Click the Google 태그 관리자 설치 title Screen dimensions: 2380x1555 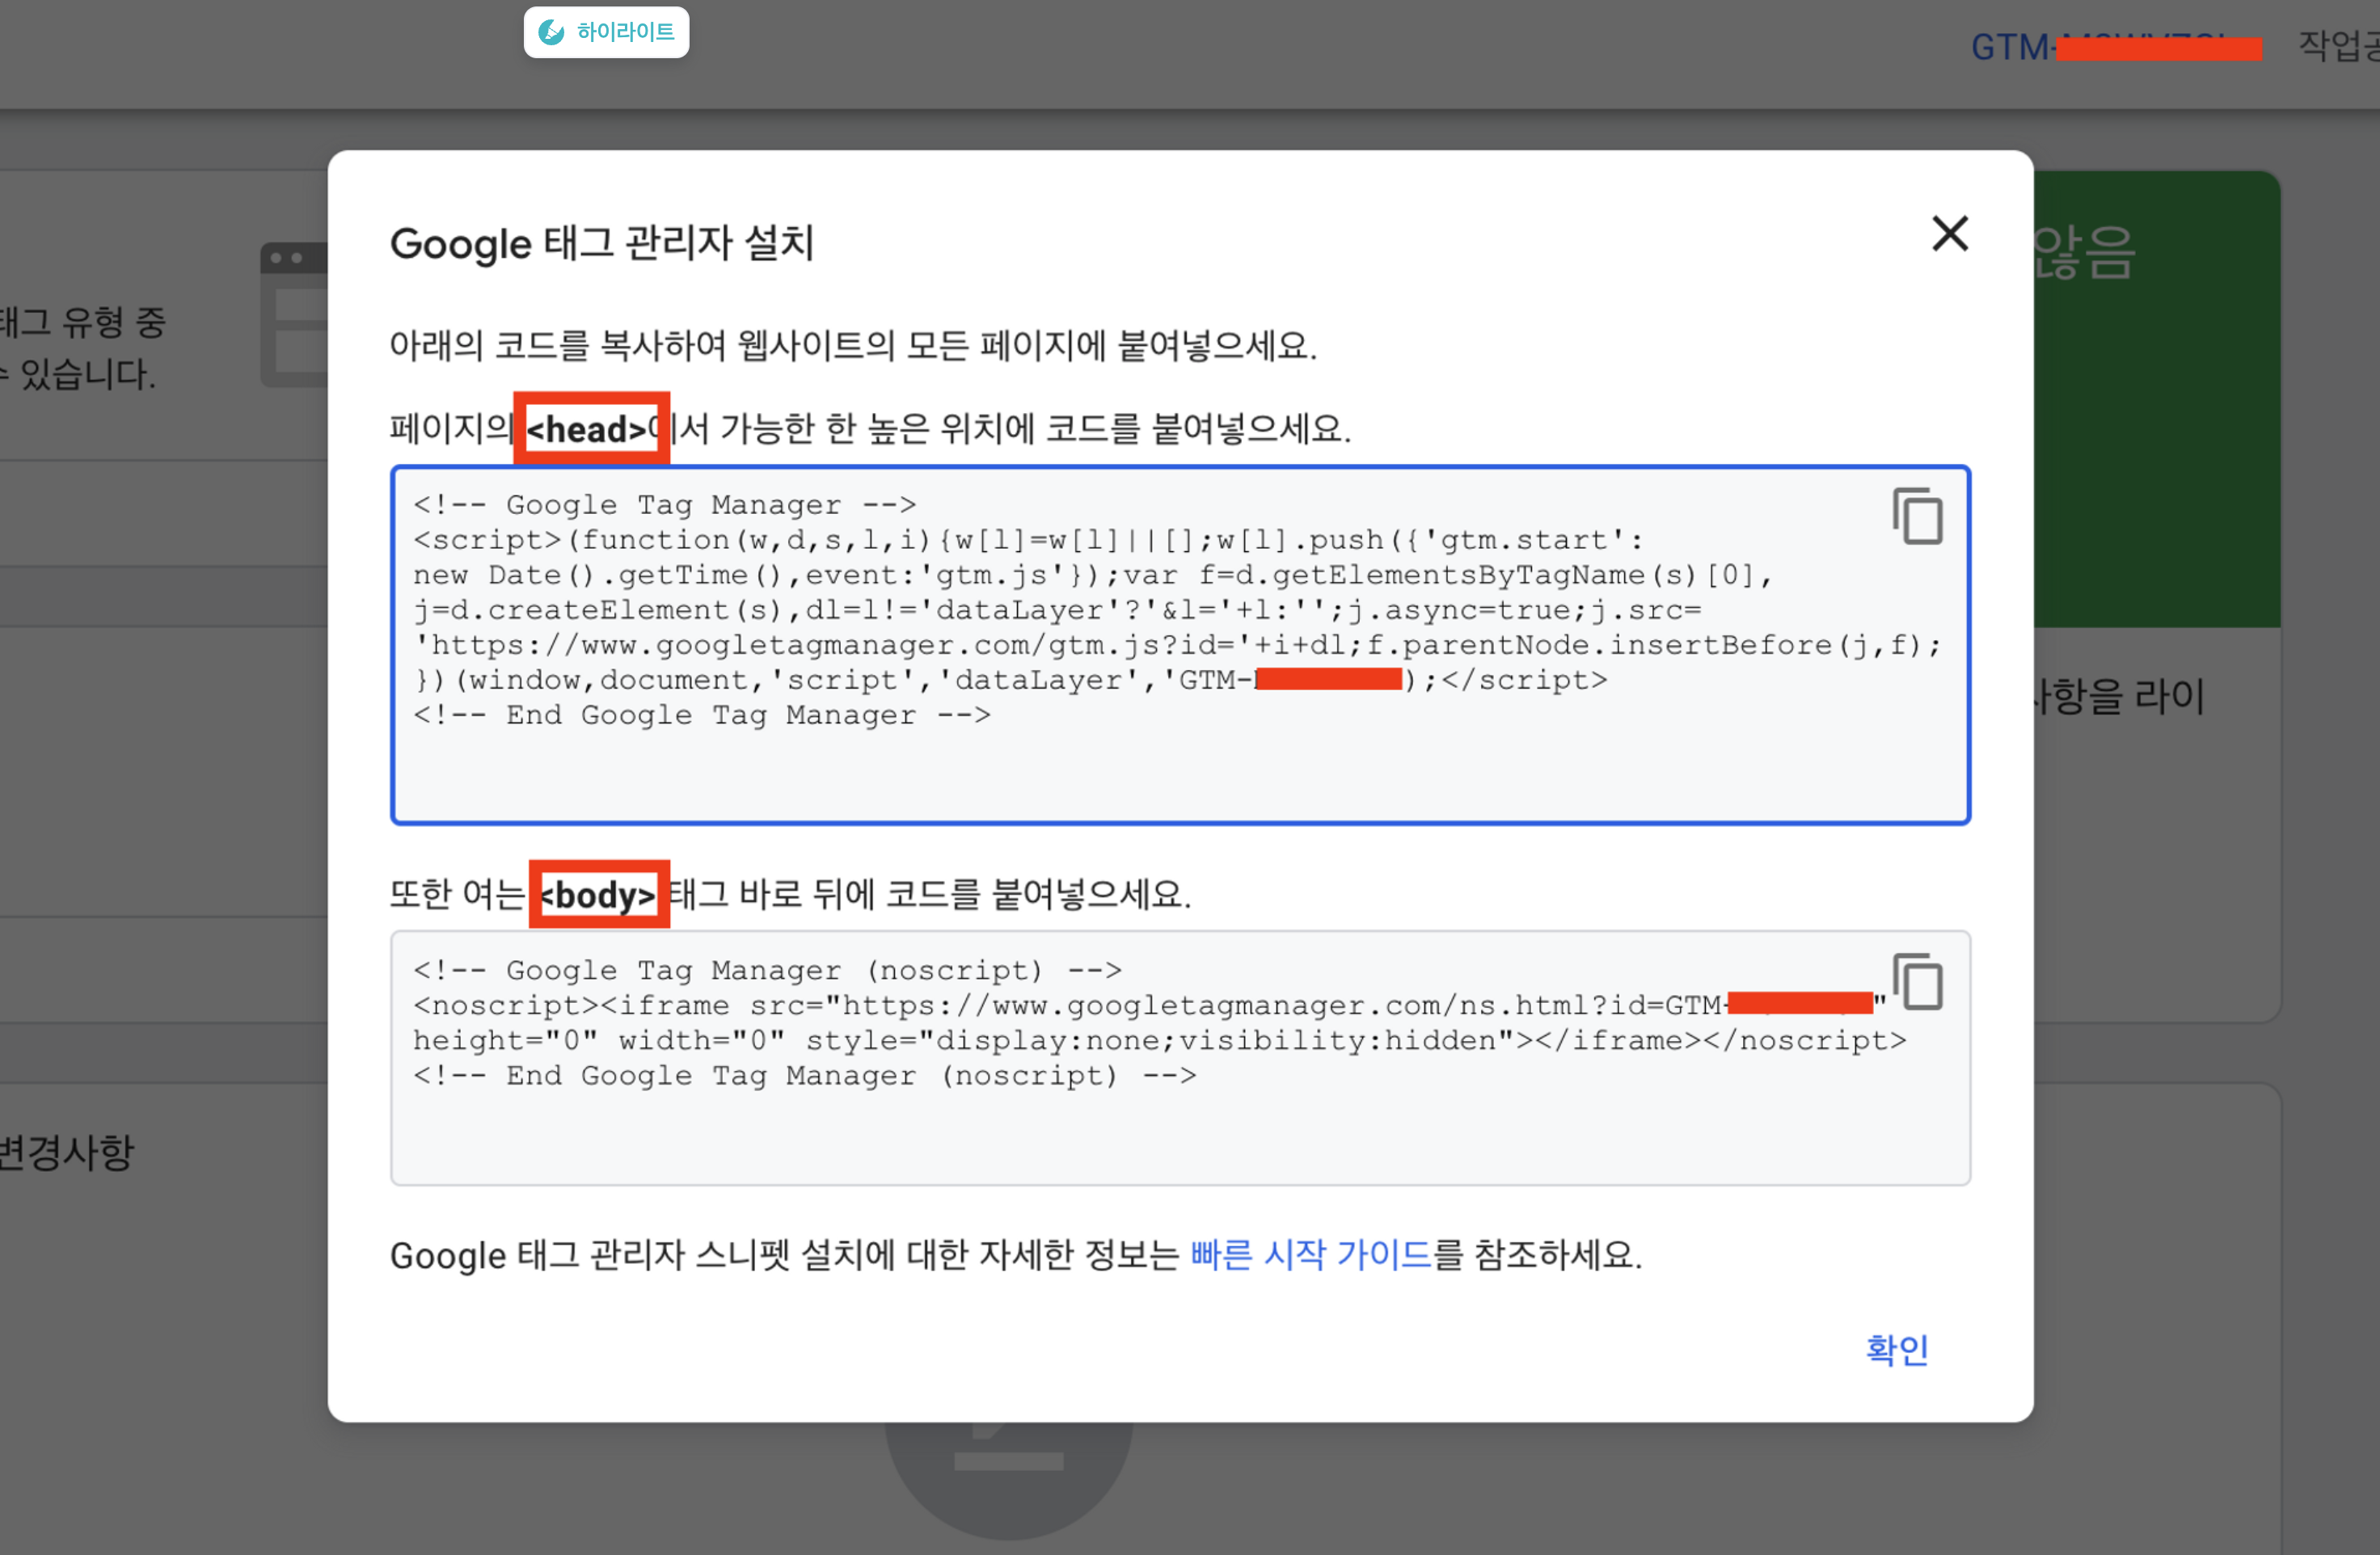coord(601,243)
